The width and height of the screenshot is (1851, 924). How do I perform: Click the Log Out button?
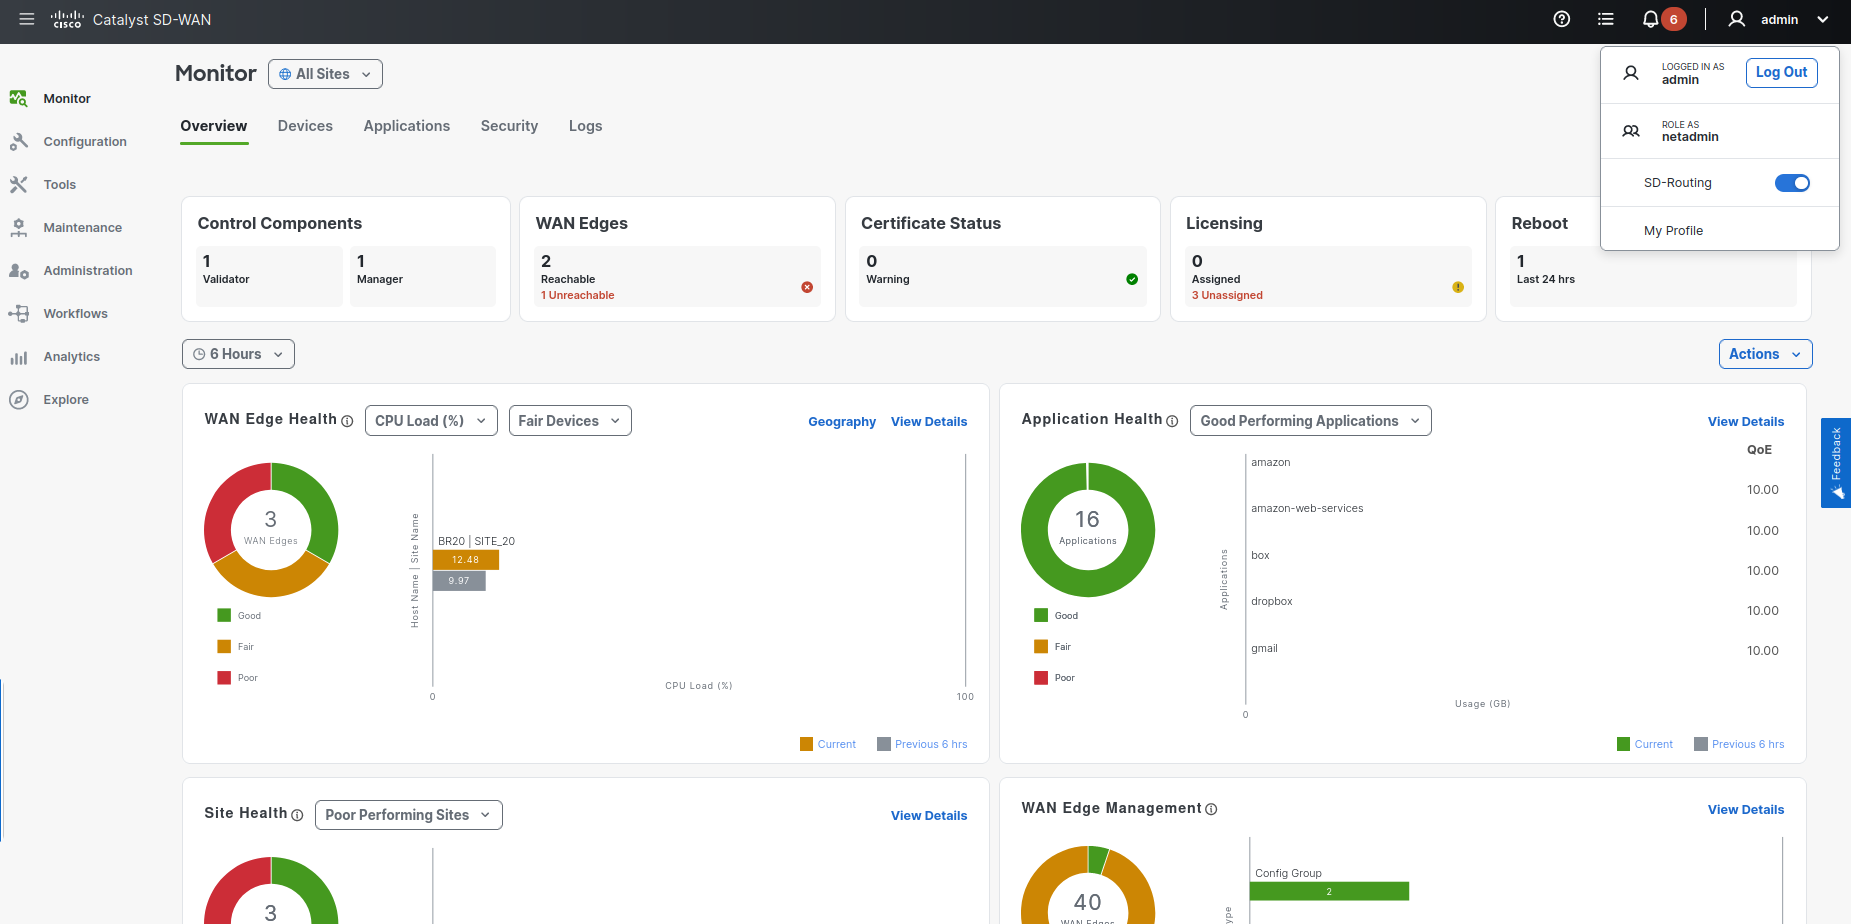pyautogui.click(x=1781, y=72)
